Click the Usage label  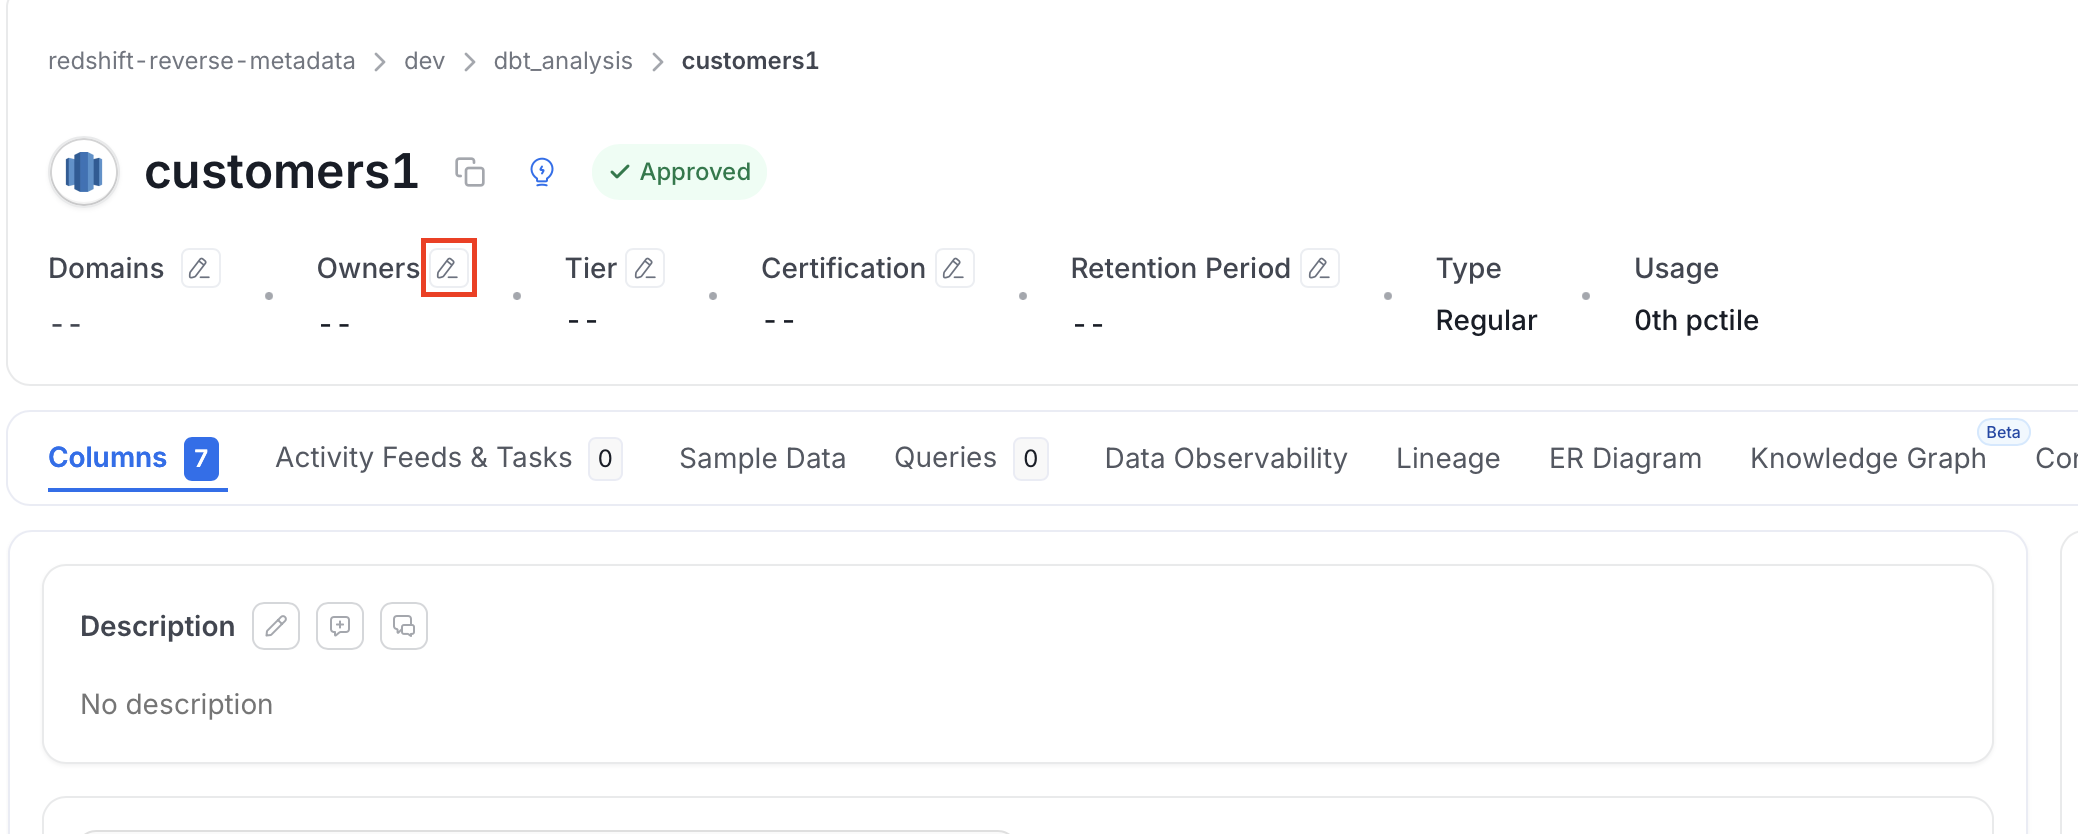tap(1676, 268)
